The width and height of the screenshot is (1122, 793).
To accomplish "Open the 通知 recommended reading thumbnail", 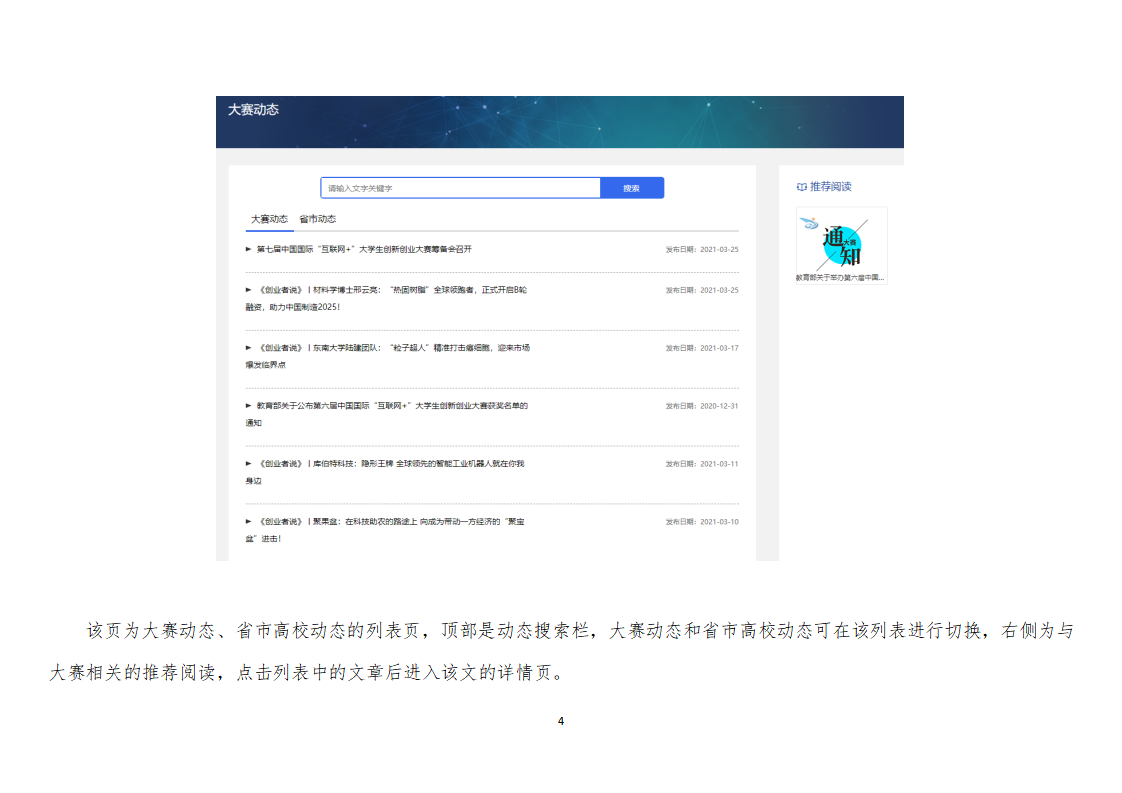I will coord(841,238).
